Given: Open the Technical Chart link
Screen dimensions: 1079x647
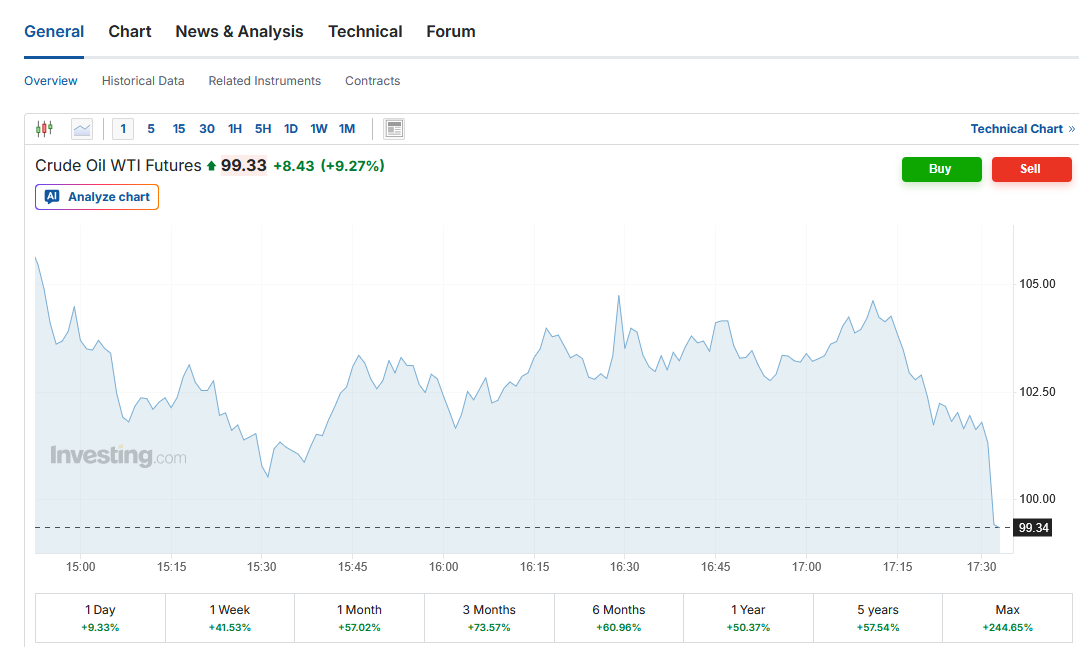Looking at the screenshot, I should point(1016,129).
